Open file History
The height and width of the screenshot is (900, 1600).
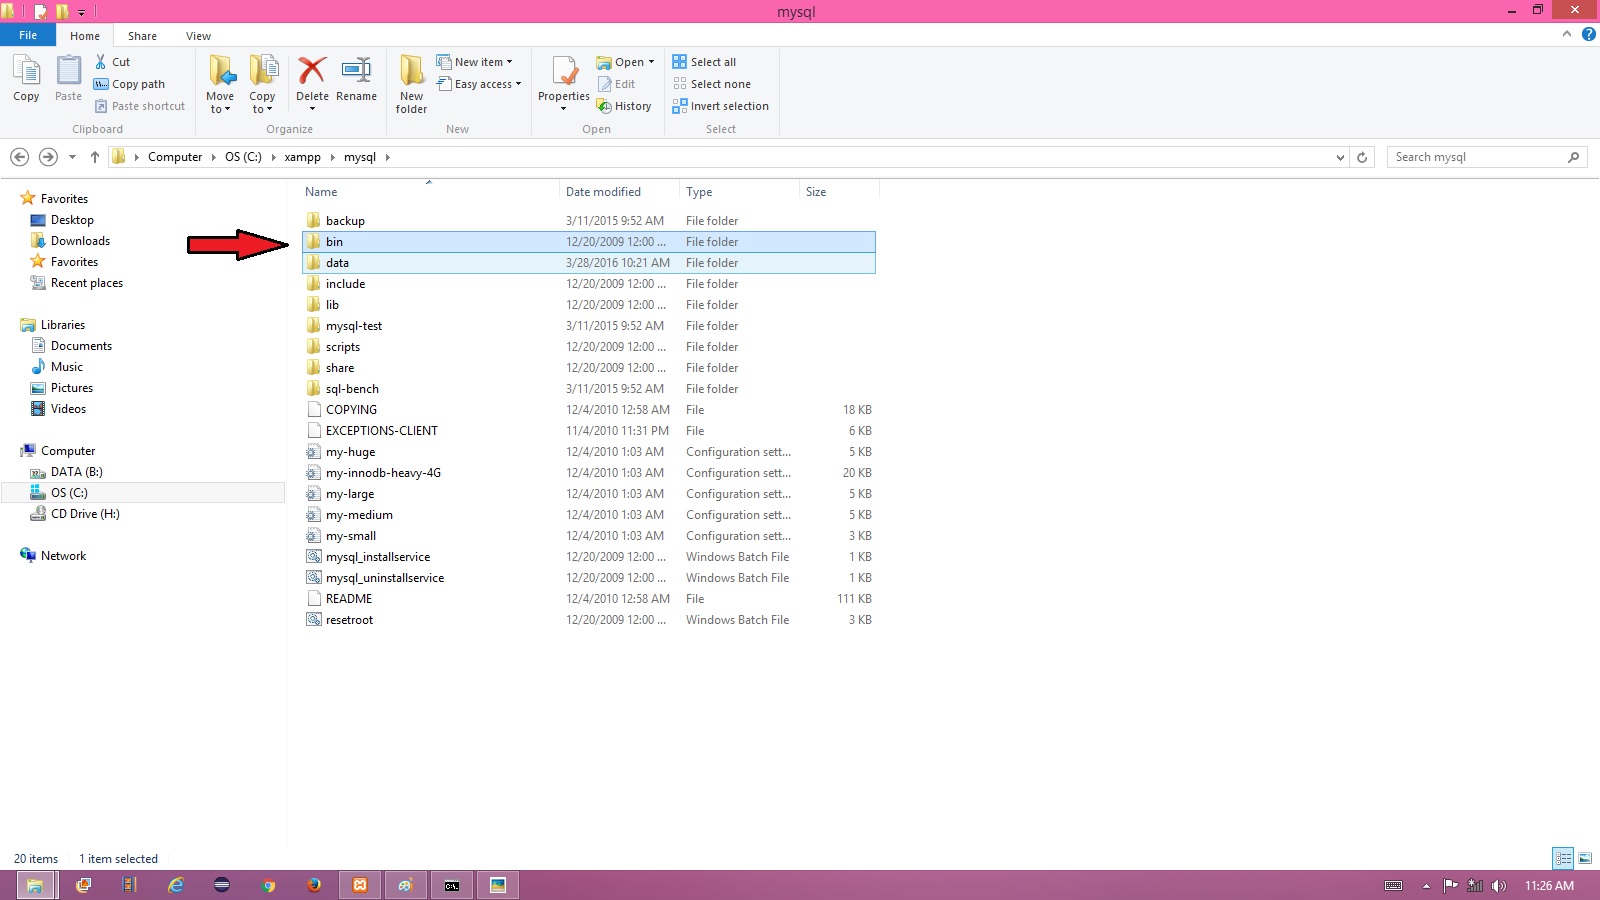point(624,106)
